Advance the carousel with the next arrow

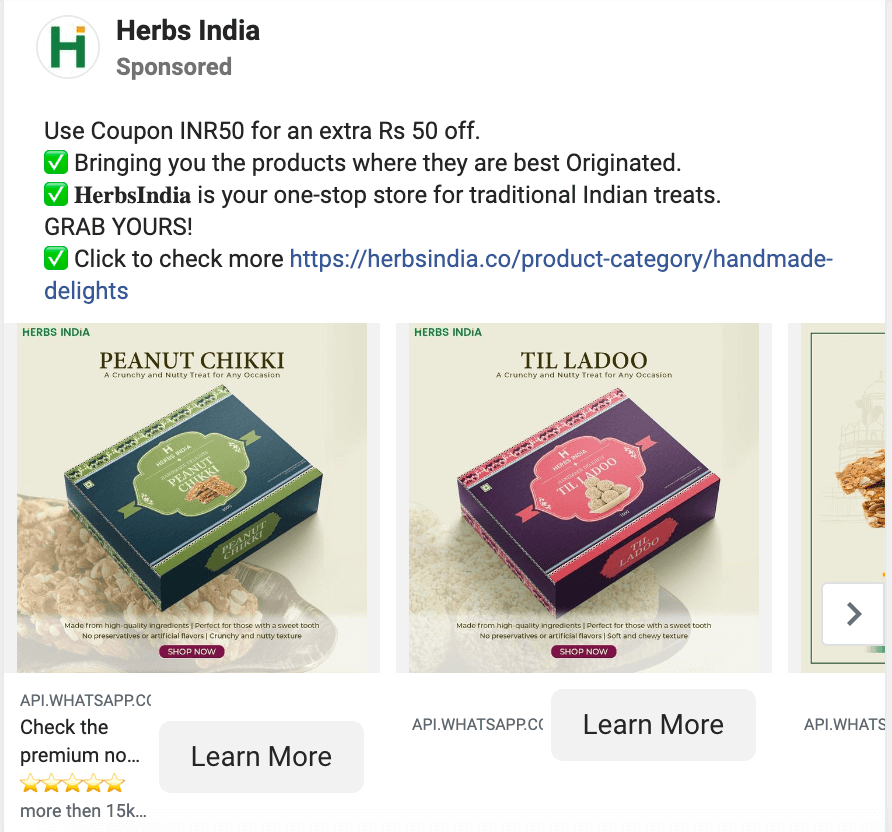click(853, 614)
